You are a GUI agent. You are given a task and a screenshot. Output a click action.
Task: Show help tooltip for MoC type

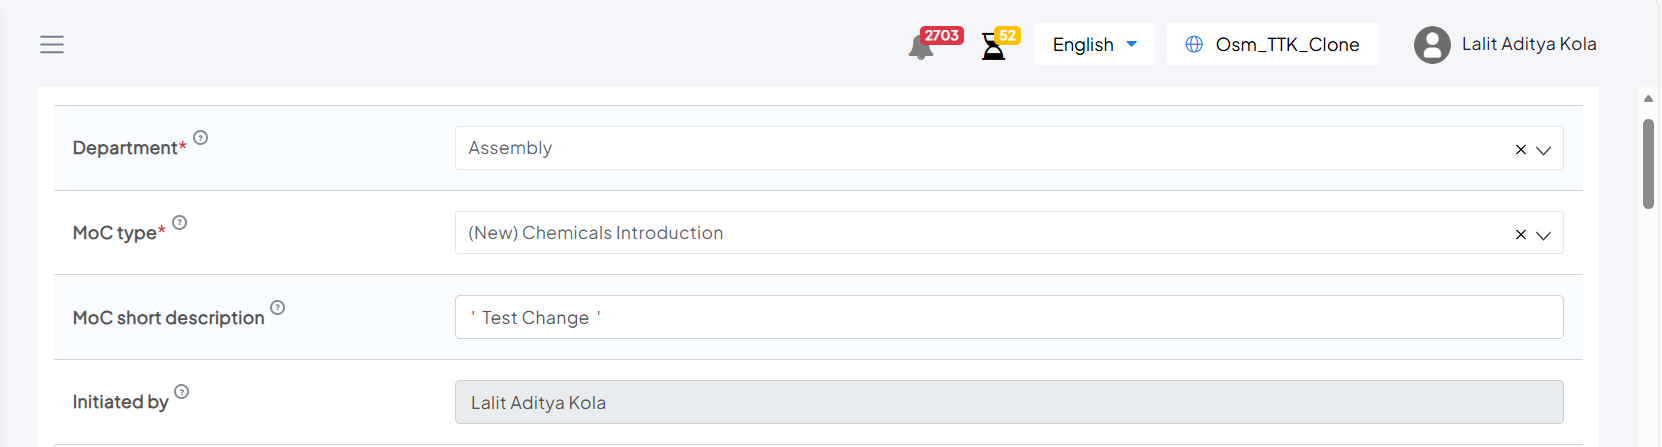pos(180,223)
